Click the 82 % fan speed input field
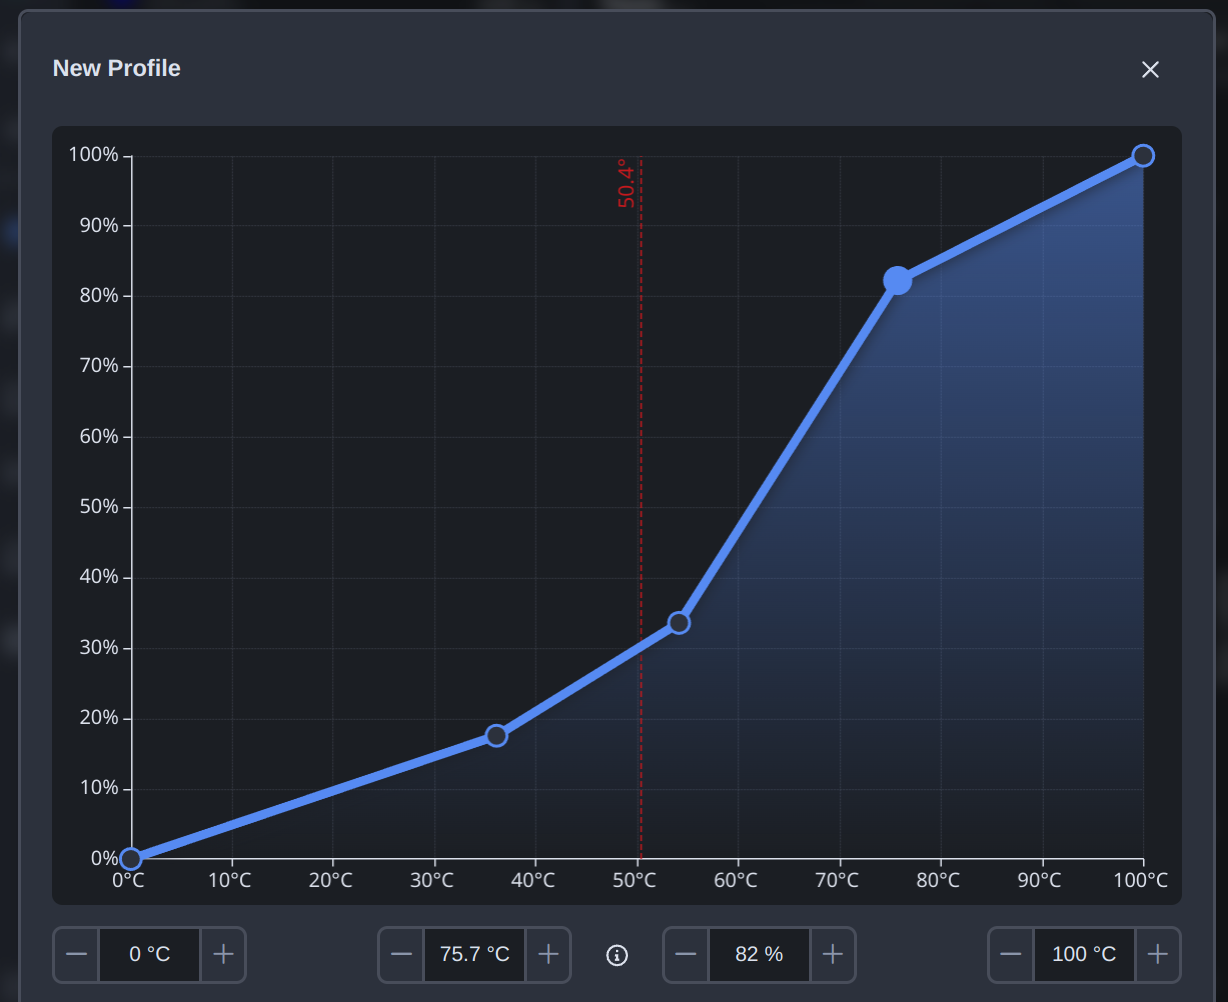Viewport: 1228px width, 1002px height. 759,955
